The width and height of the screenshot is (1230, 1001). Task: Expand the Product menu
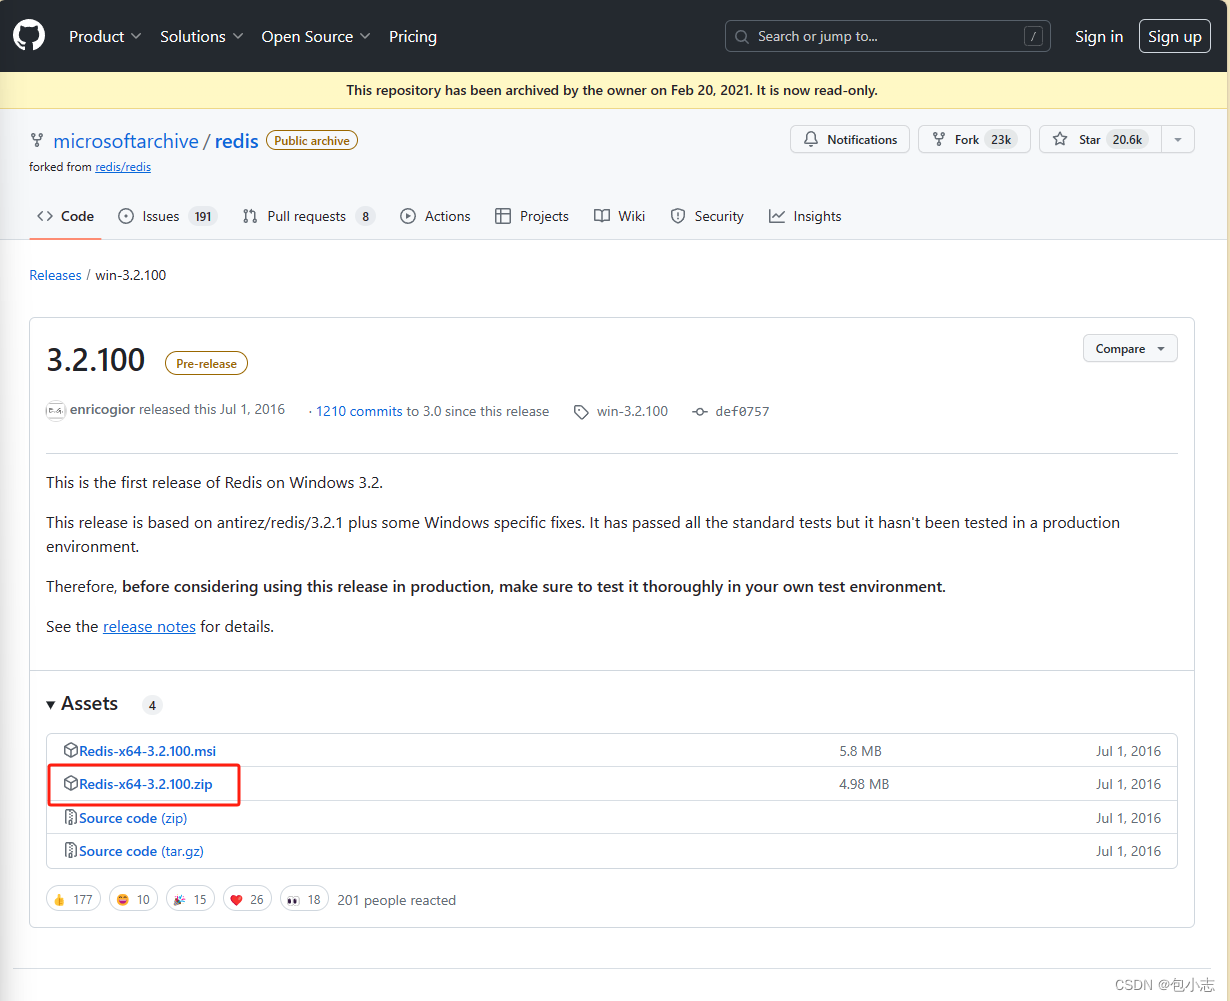105,36
